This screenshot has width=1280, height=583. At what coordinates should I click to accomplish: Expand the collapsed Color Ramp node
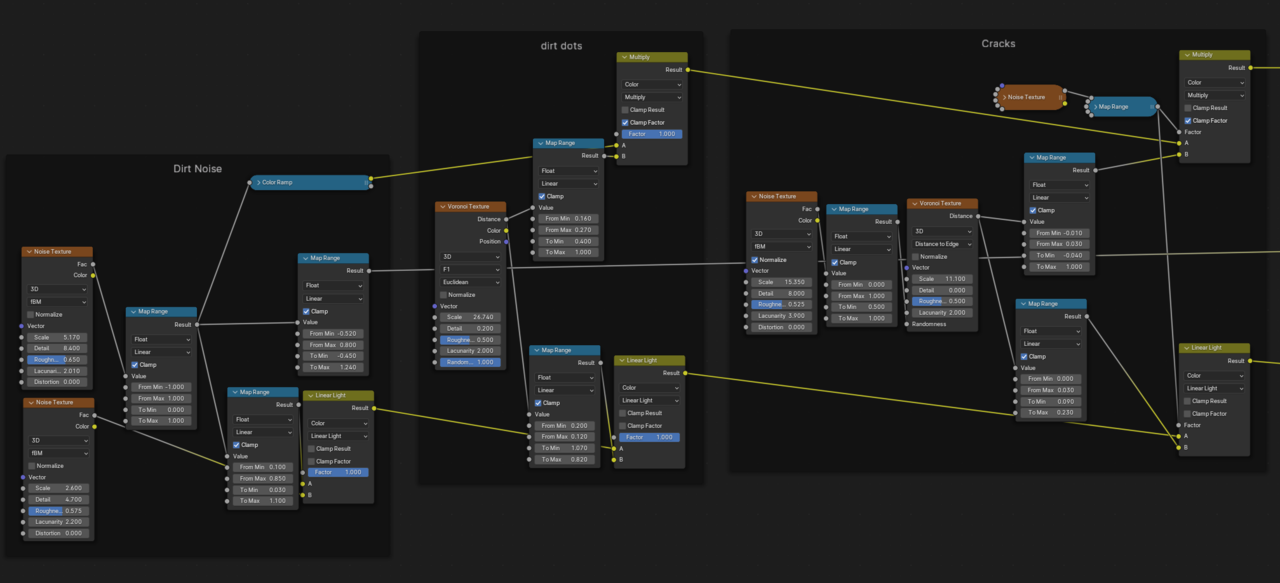coord(257,182)
